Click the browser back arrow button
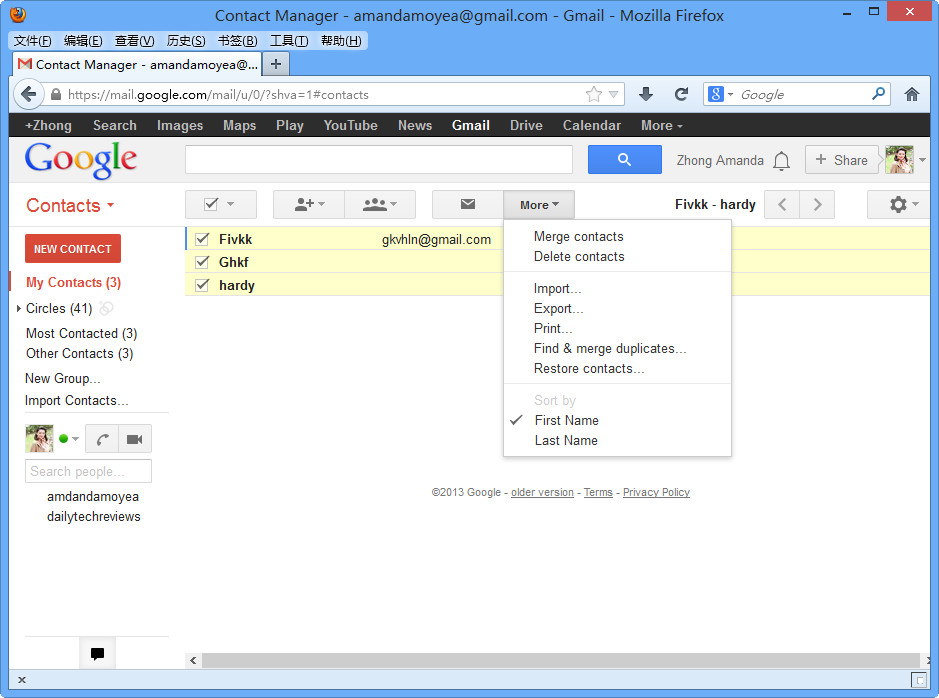This screenshot has height=698, width=939. click(x=28, y=95)
